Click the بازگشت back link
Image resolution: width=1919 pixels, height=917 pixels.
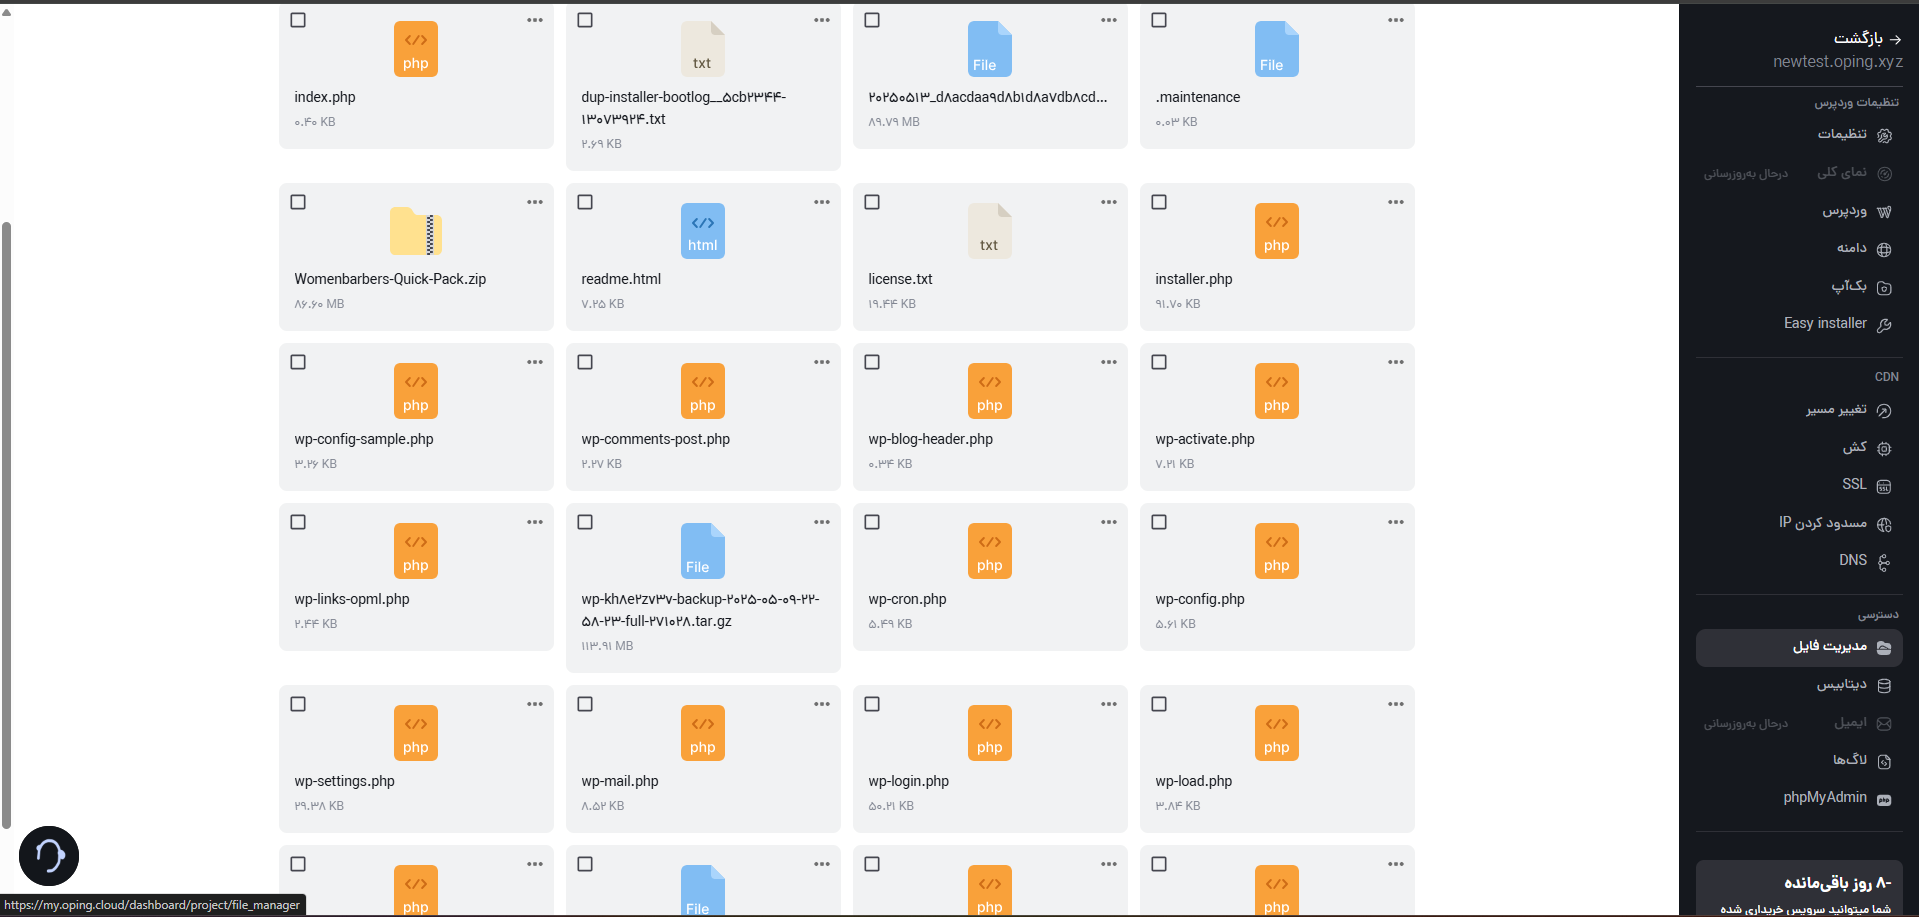pos(1866,39)
